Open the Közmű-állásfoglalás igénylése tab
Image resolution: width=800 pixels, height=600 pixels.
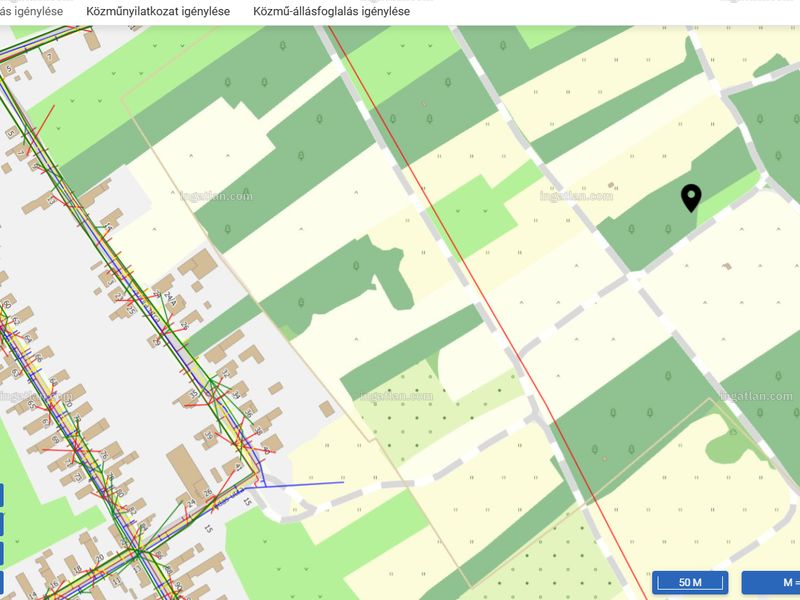pos(332,11)
